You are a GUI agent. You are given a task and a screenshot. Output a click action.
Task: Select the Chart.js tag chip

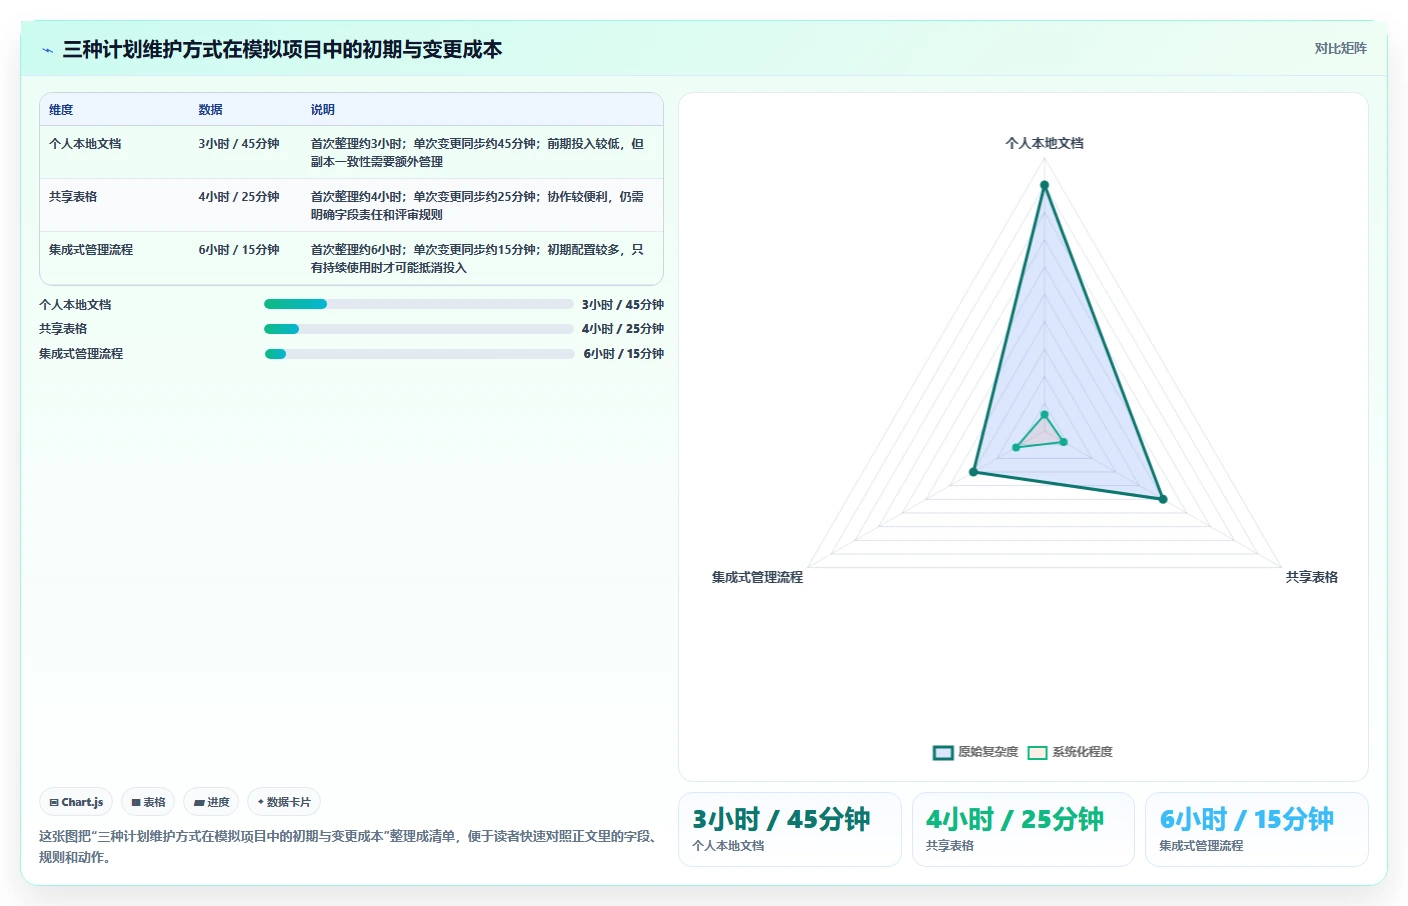(x=76, y=802)
